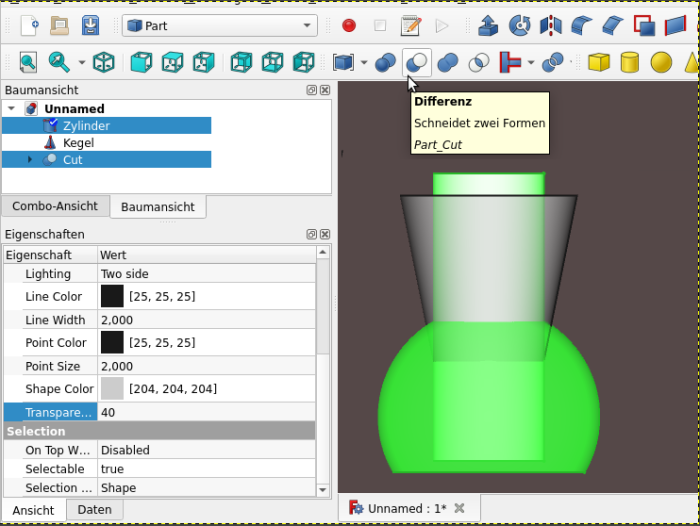Screen dimensions: 700x526
Task: Save the document with the save icon
Action: 90,25
